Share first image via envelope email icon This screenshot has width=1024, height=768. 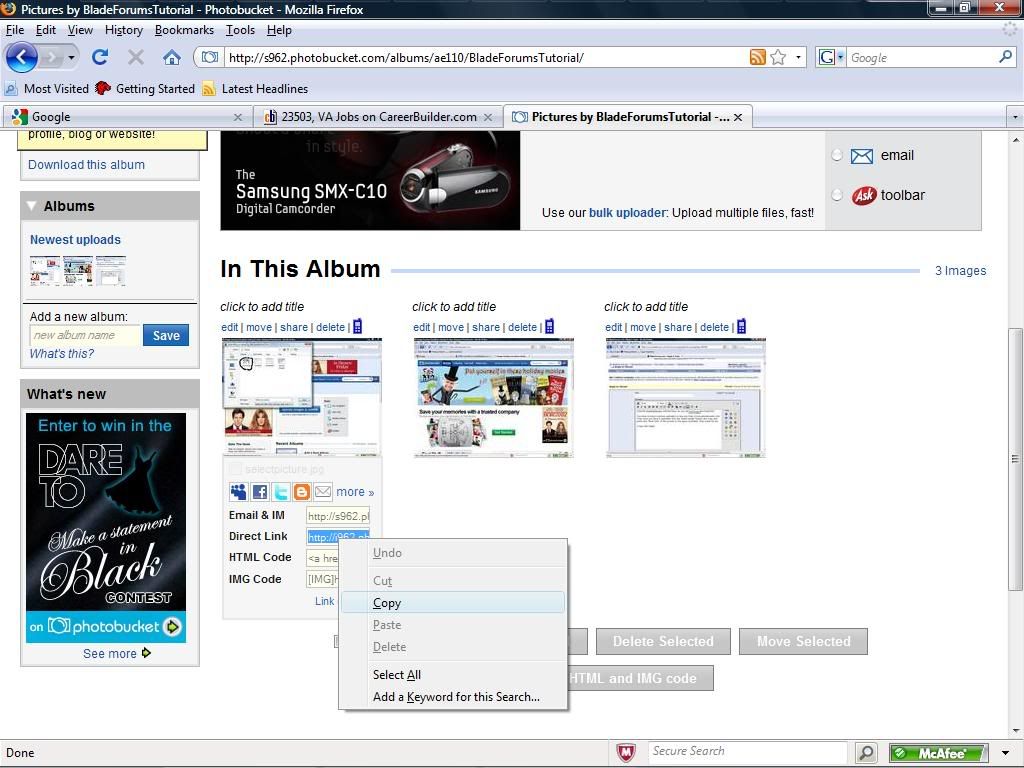pyautogui.click(x=323, y=491)
